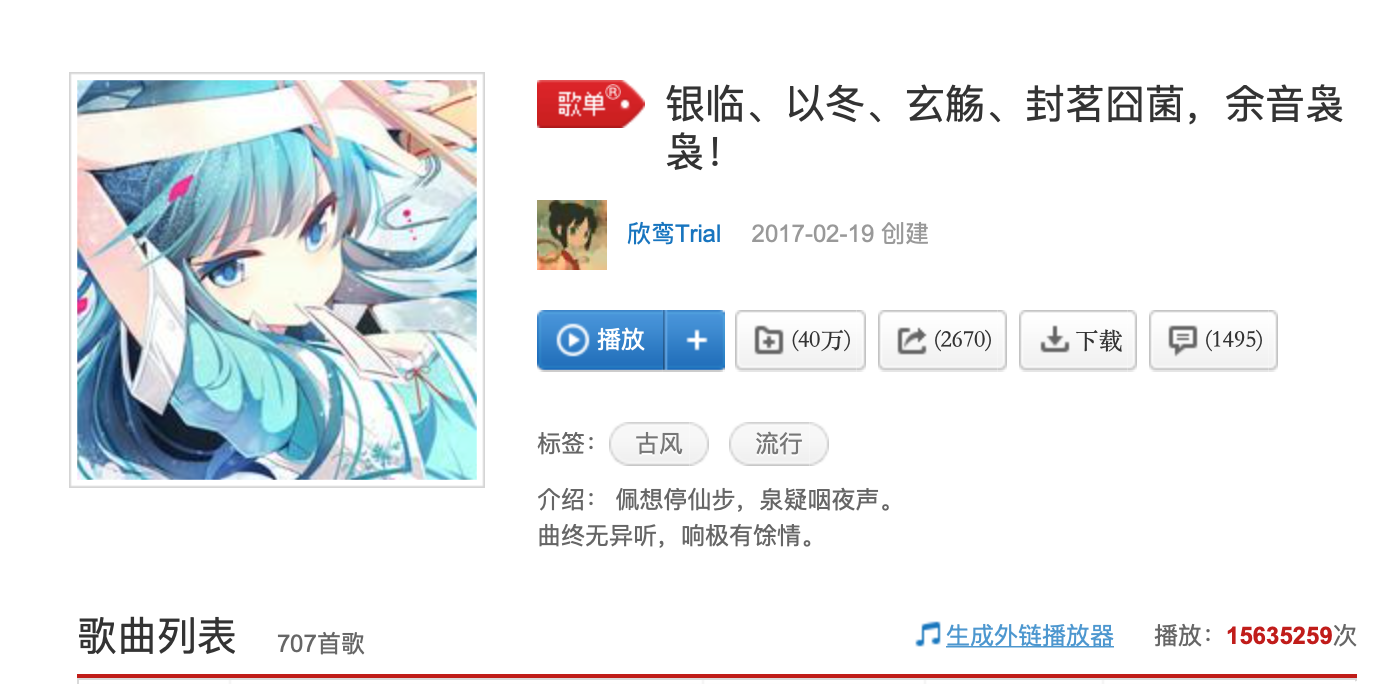Click the 歌曲列表 heading
1378x684 pixels.
[157, 636]
